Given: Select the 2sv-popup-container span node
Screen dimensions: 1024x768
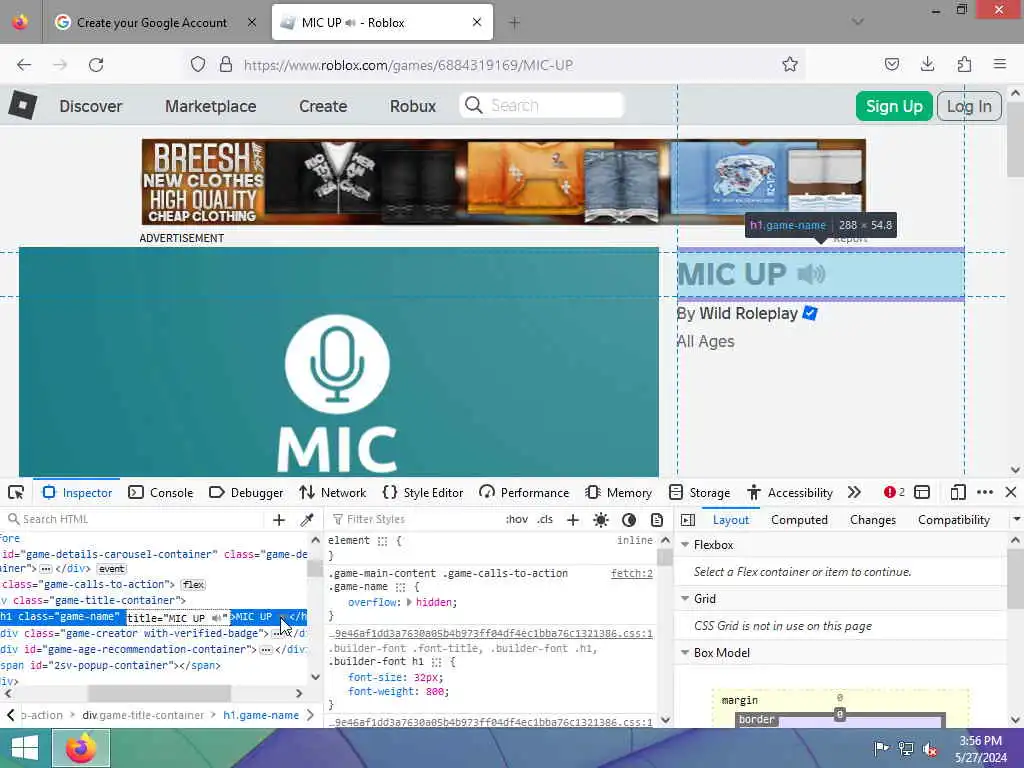Looking at the screenshot, I should pyautogui.click(x=110, y=665).
